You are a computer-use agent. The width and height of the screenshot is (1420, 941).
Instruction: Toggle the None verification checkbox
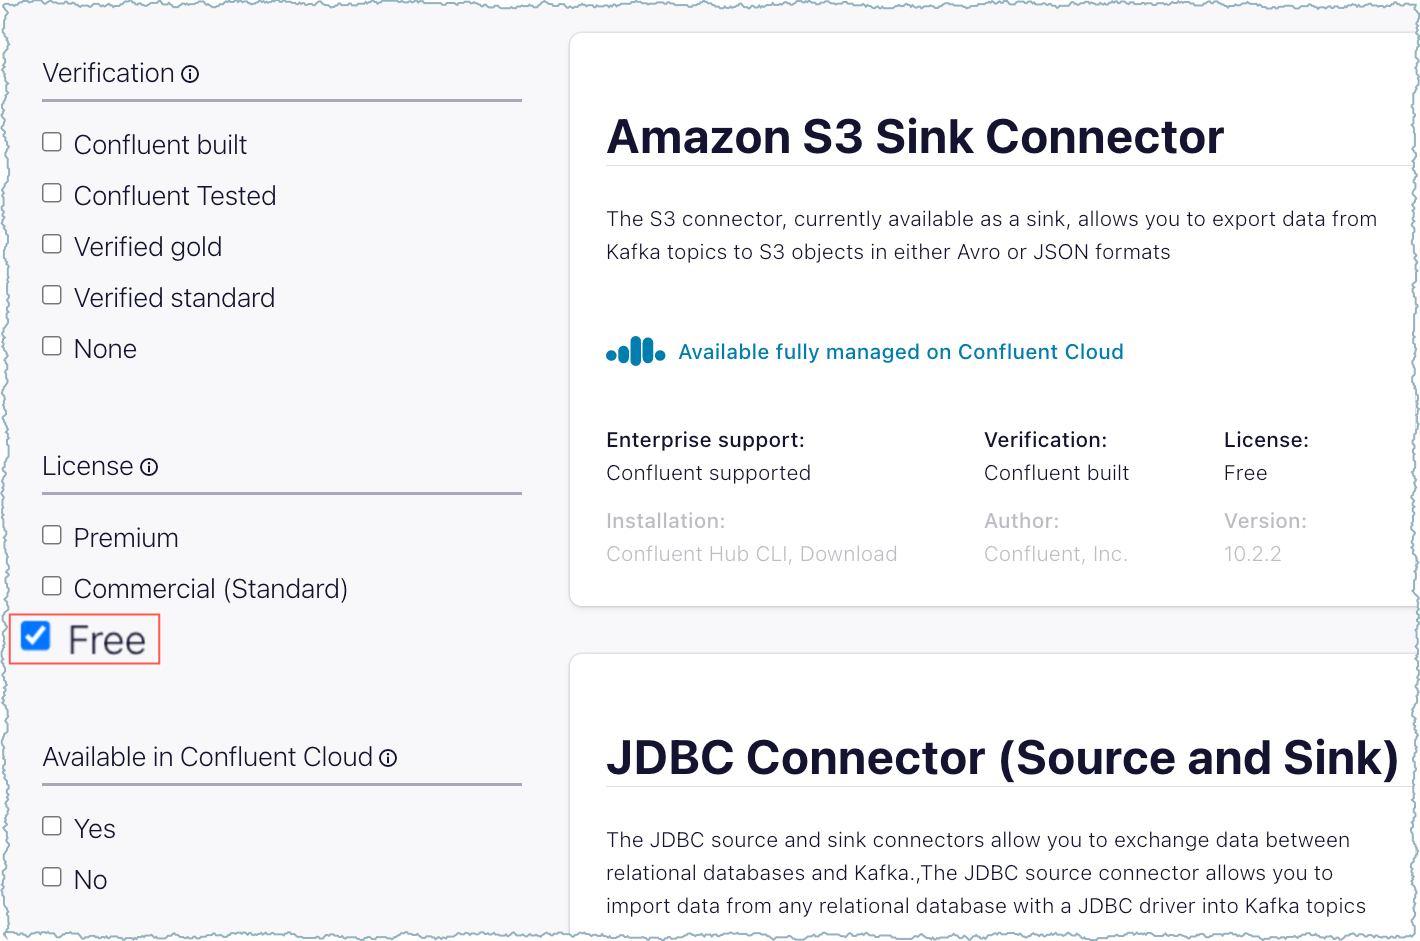52,347
